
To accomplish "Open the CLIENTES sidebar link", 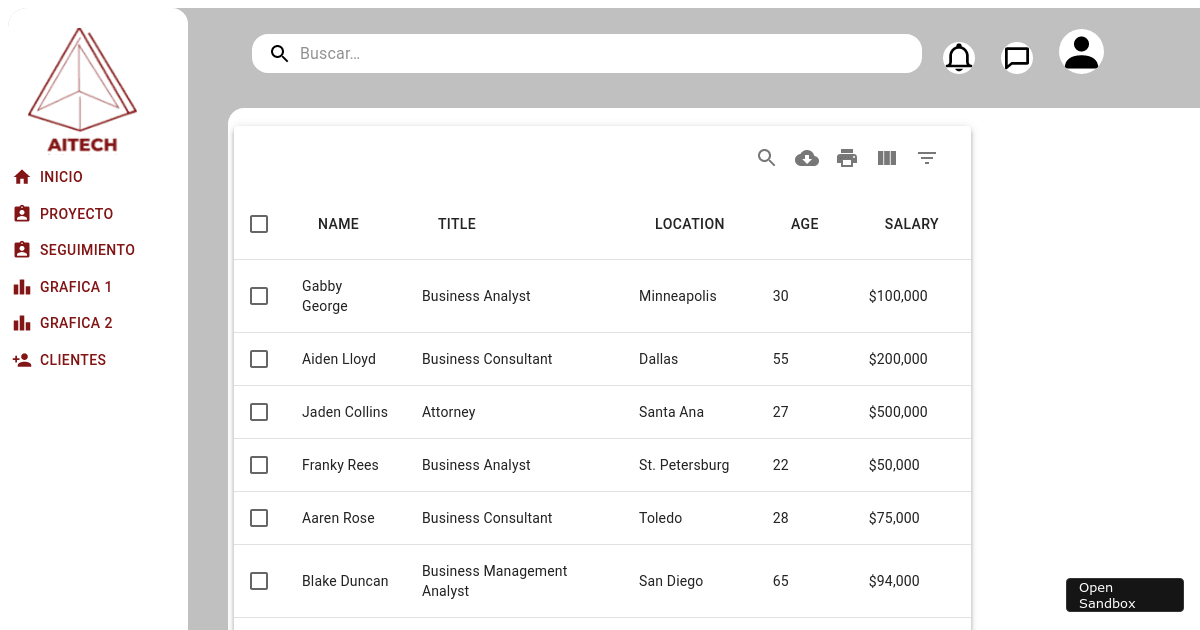I will 72,360.
